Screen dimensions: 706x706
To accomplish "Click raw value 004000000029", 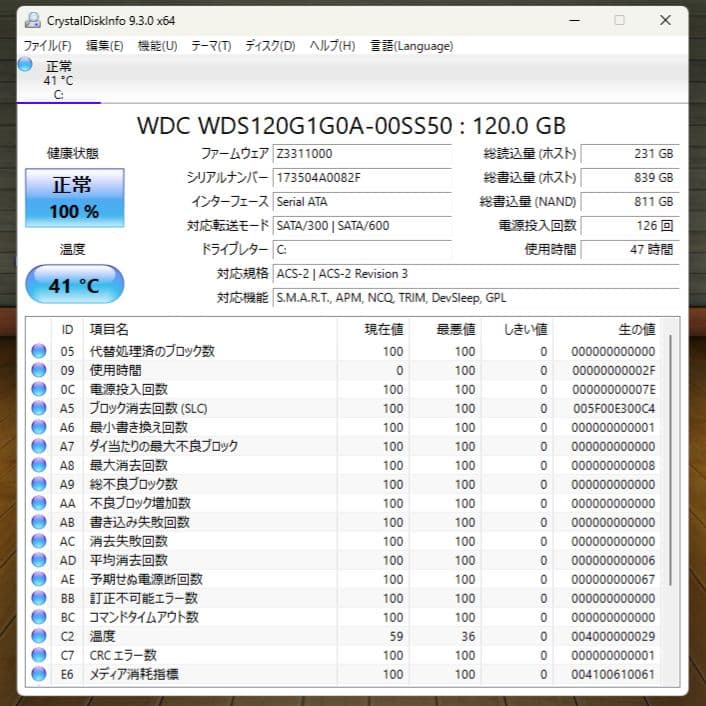I will click(x=614, y=636).
